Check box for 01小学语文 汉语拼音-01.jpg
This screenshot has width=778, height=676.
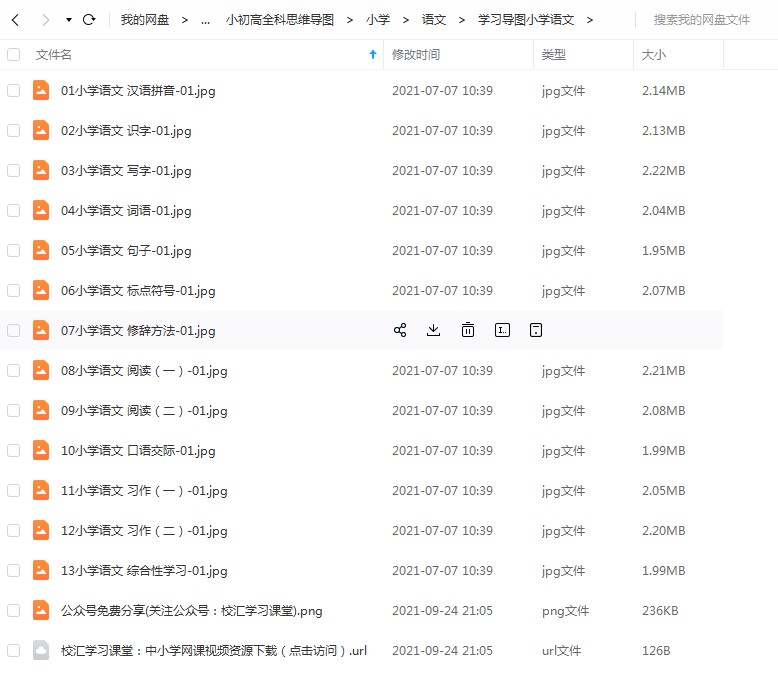[x=14, y=90]
